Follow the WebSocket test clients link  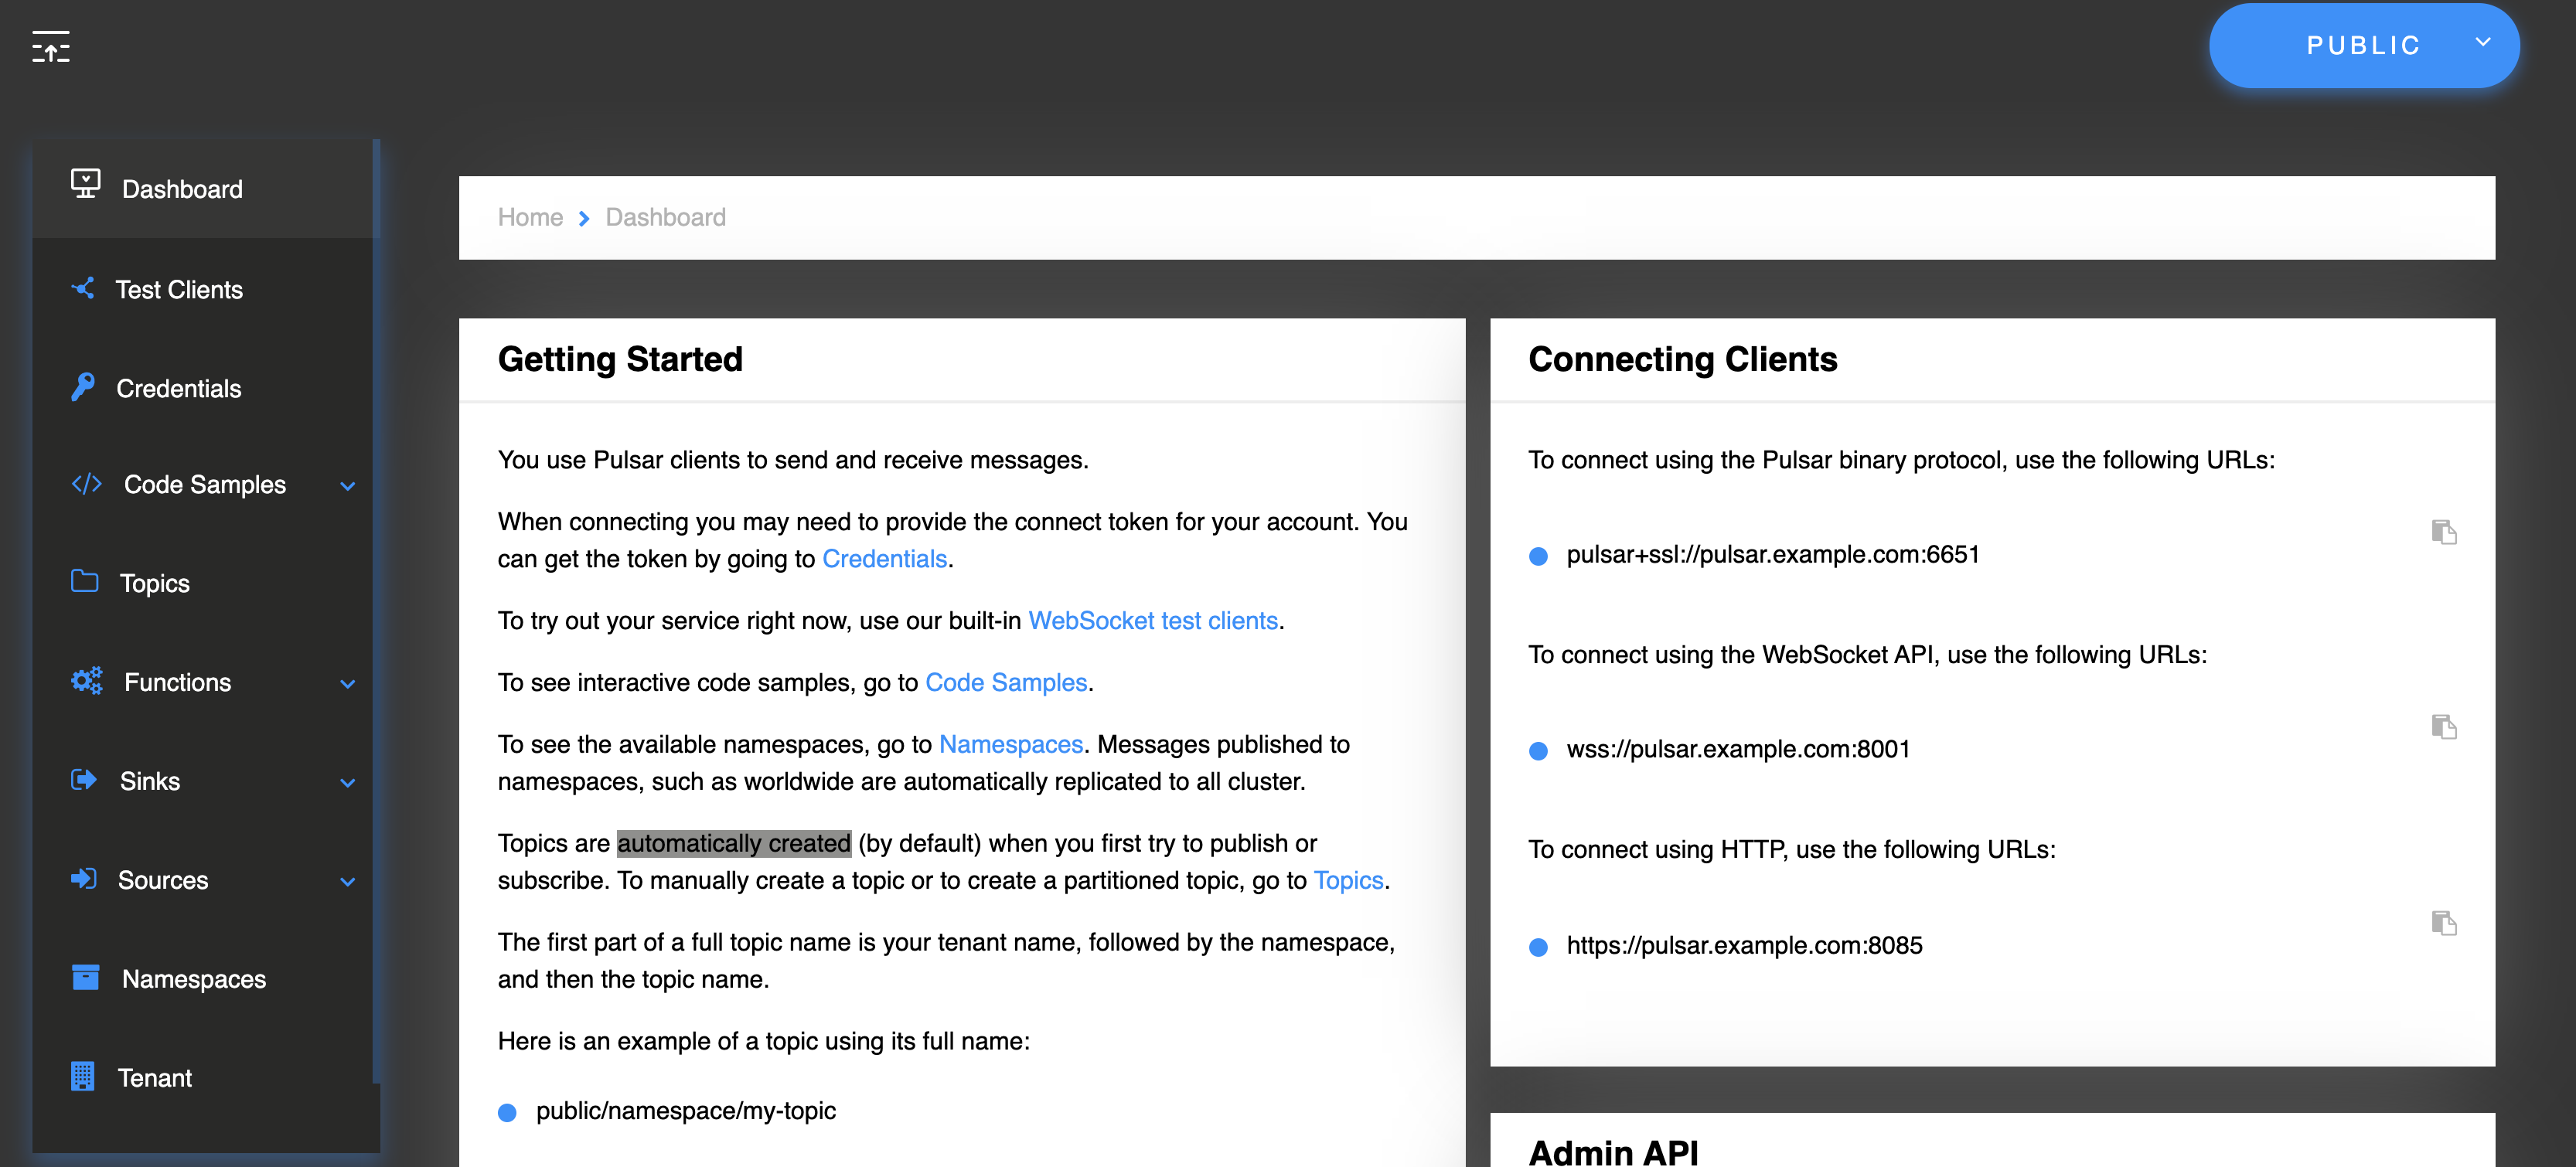coord(1152,621)
